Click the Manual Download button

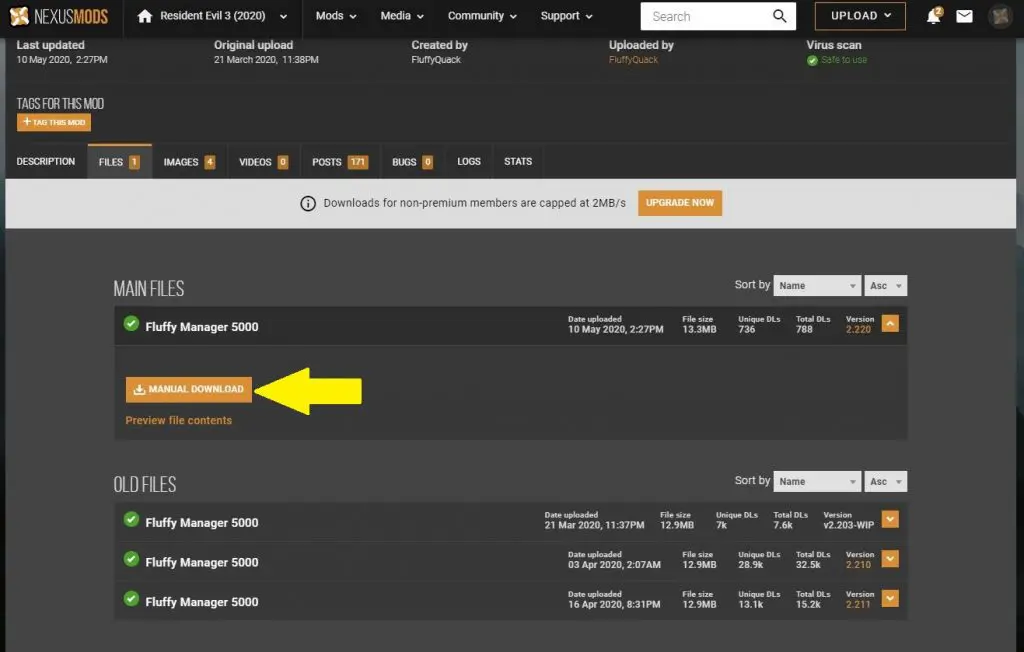[x=189, y=389]
